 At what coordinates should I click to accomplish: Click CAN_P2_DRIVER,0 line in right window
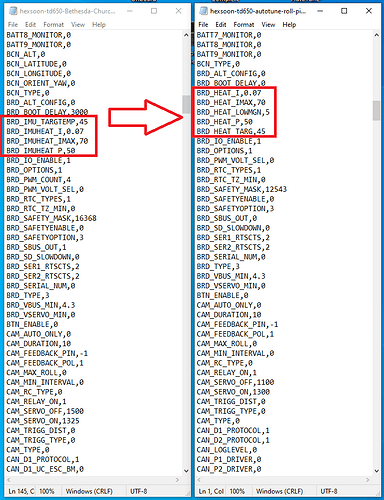point(229,469)
